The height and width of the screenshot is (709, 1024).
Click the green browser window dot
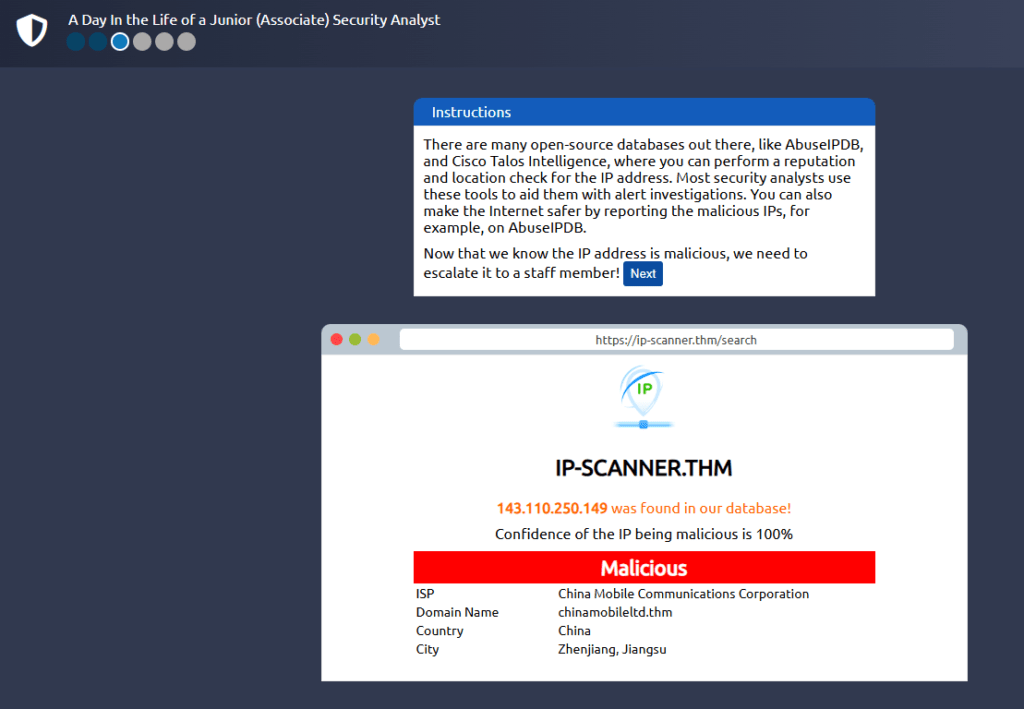click(x=355, y=340)
